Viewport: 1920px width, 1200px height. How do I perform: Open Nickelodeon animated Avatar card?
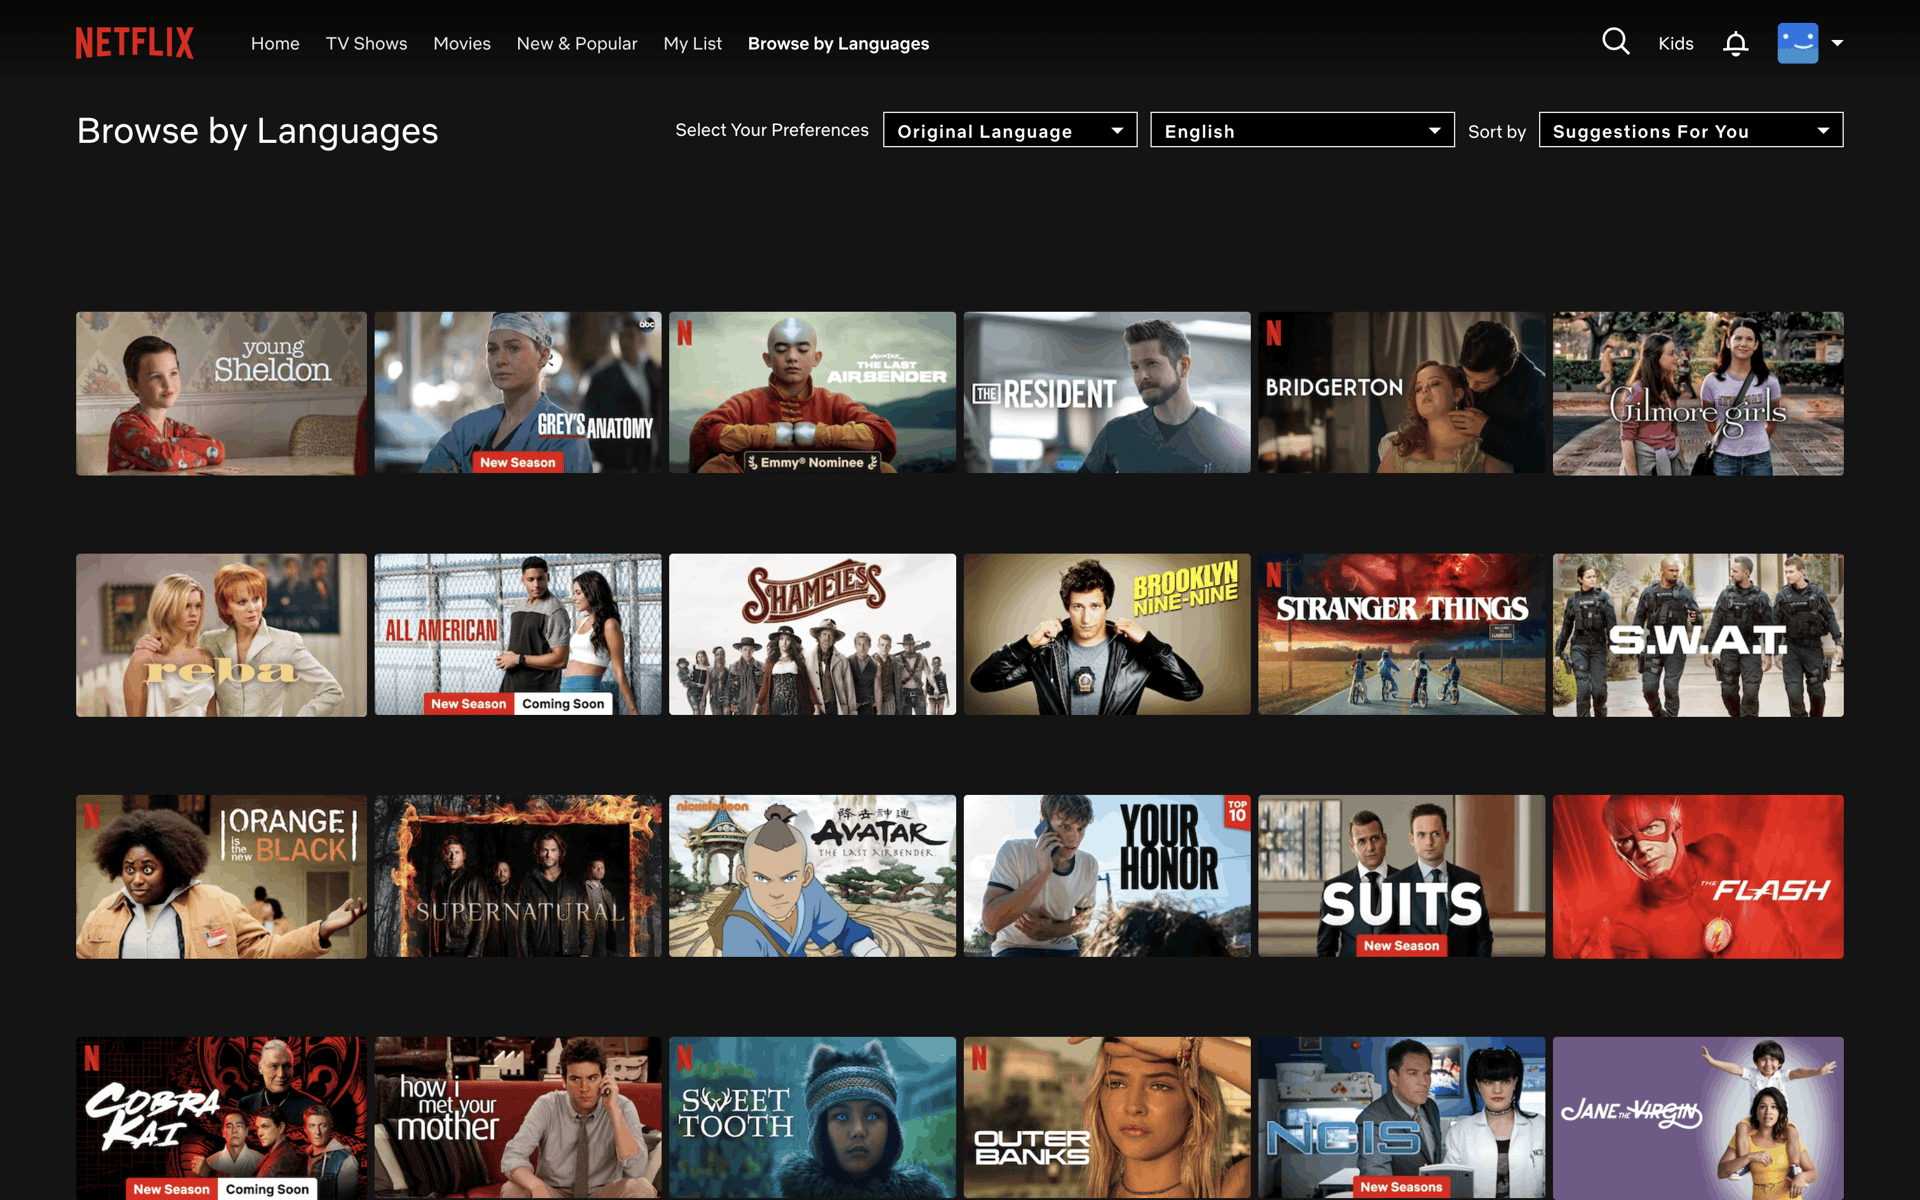812,876
